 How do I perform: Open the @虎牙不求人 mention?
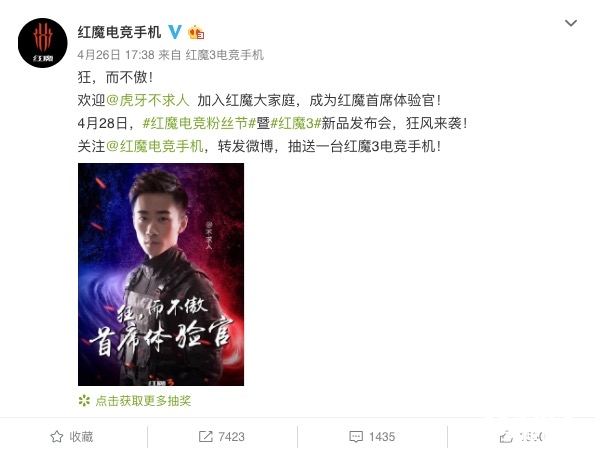[x=147, y=100]
